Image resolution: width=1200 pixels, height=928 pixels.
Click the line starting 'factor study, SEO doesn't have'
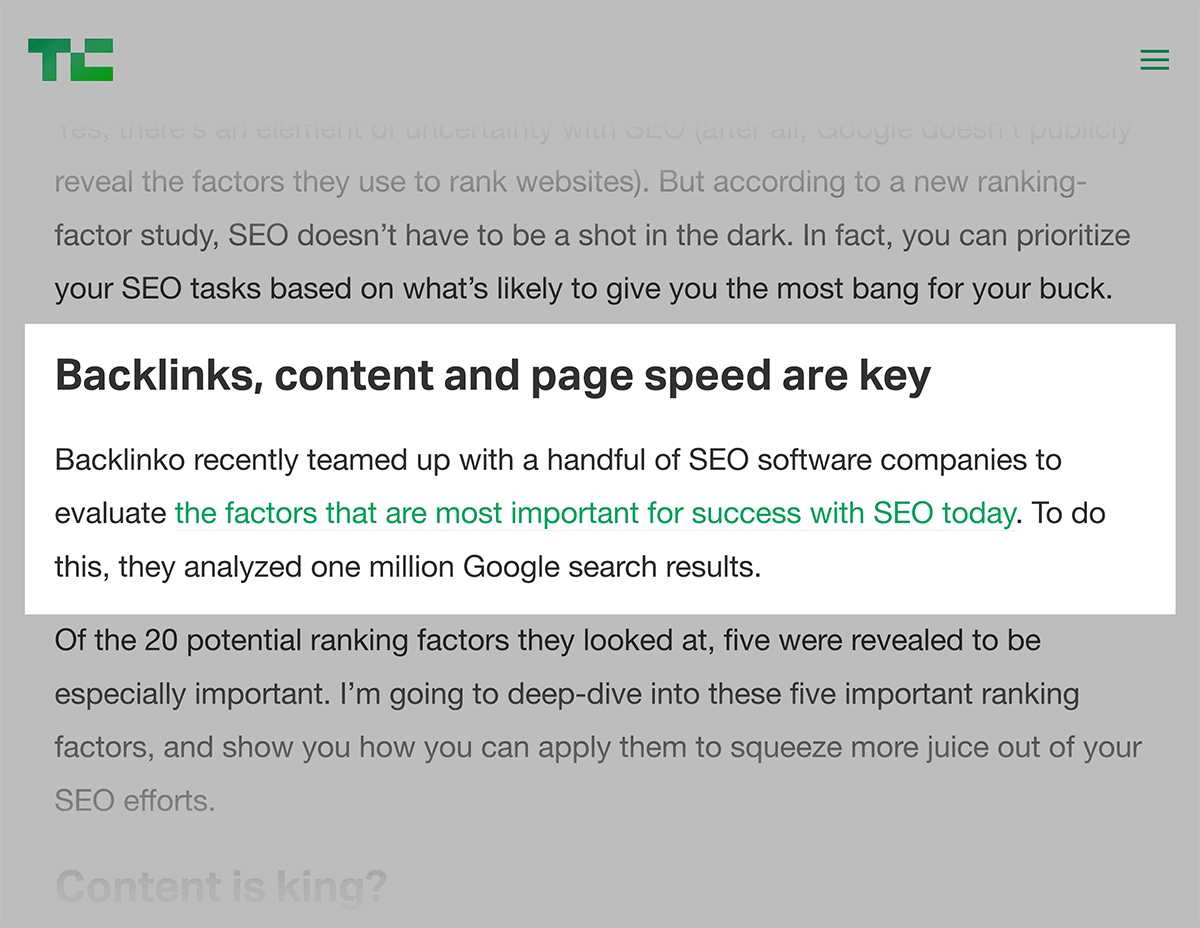click(x=593, y=236)
